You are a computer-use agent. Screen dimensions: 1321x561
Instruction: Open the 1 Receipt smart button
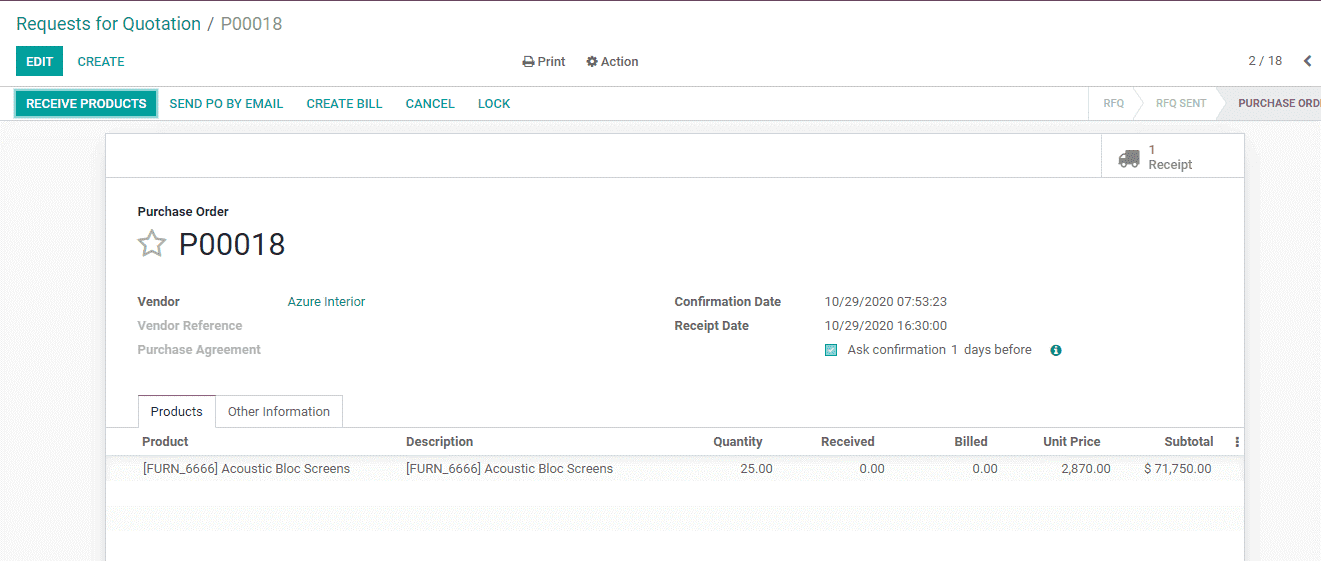[x=1173, y=157]
